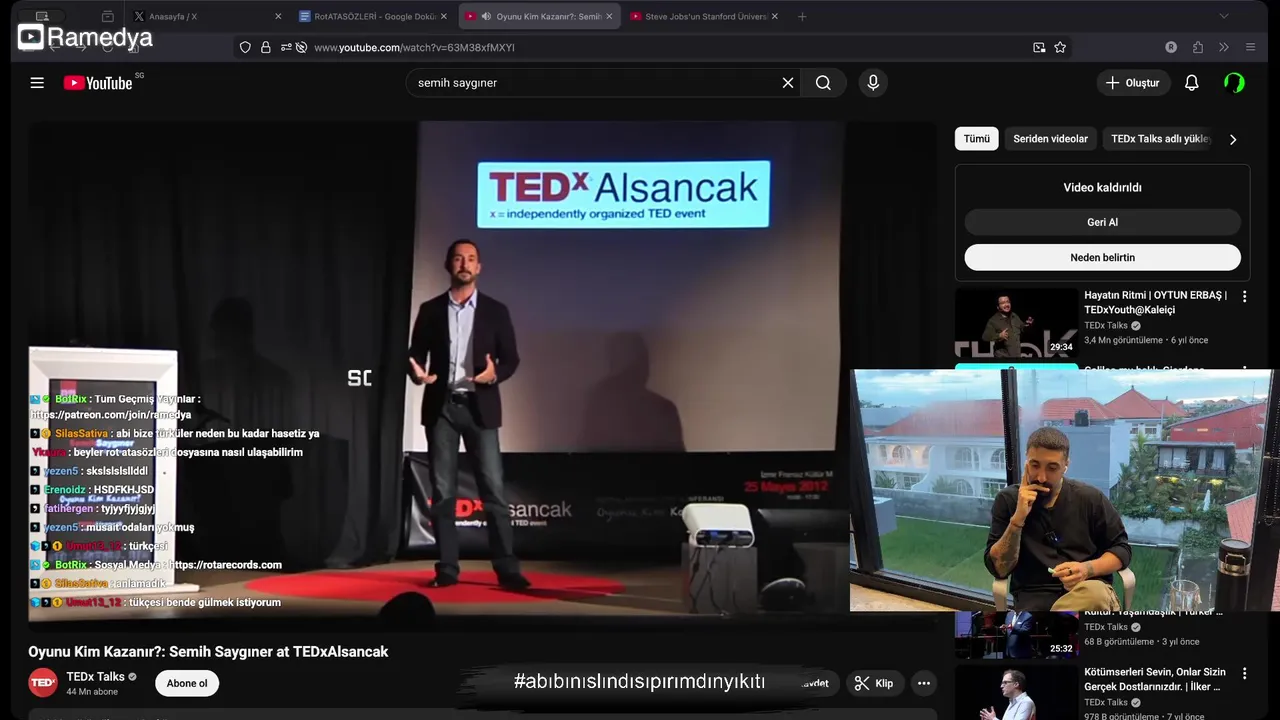Viewport: 1280px width, 720px height.
Task: Open the account avatar menu
Action: point(1234,83)
